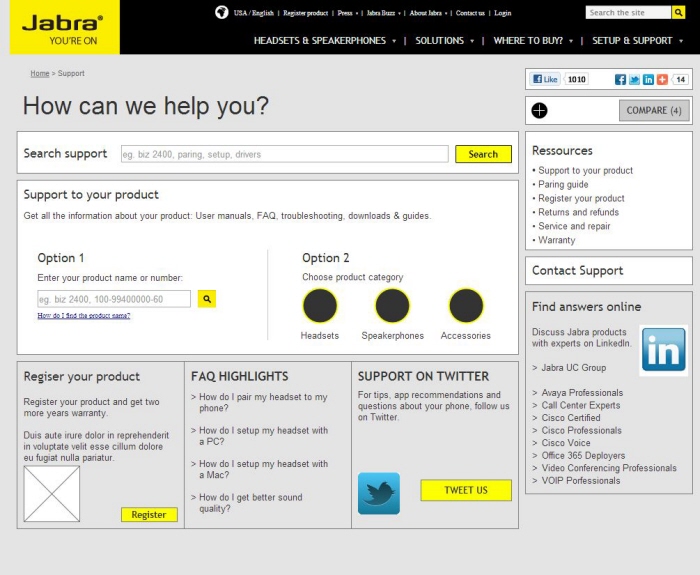Open the Returns and refunds link
Viewport: 700px width, 575px height.
click(x=578, y=212)
